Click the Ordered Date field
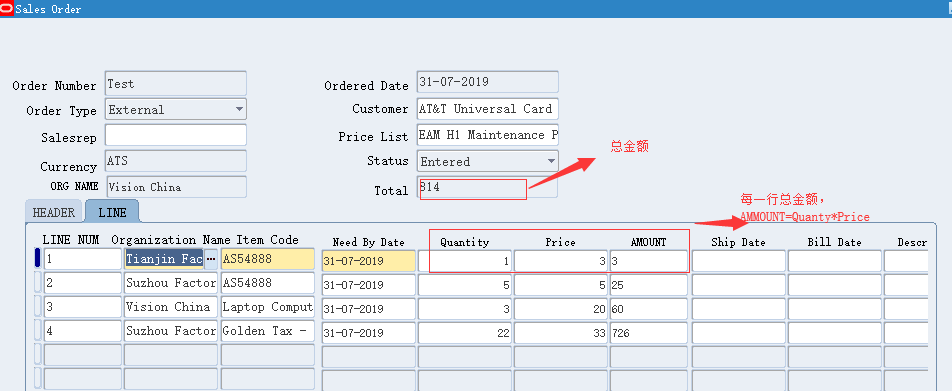The width and height of the screenshot is (952, 391). click(488, 82)
